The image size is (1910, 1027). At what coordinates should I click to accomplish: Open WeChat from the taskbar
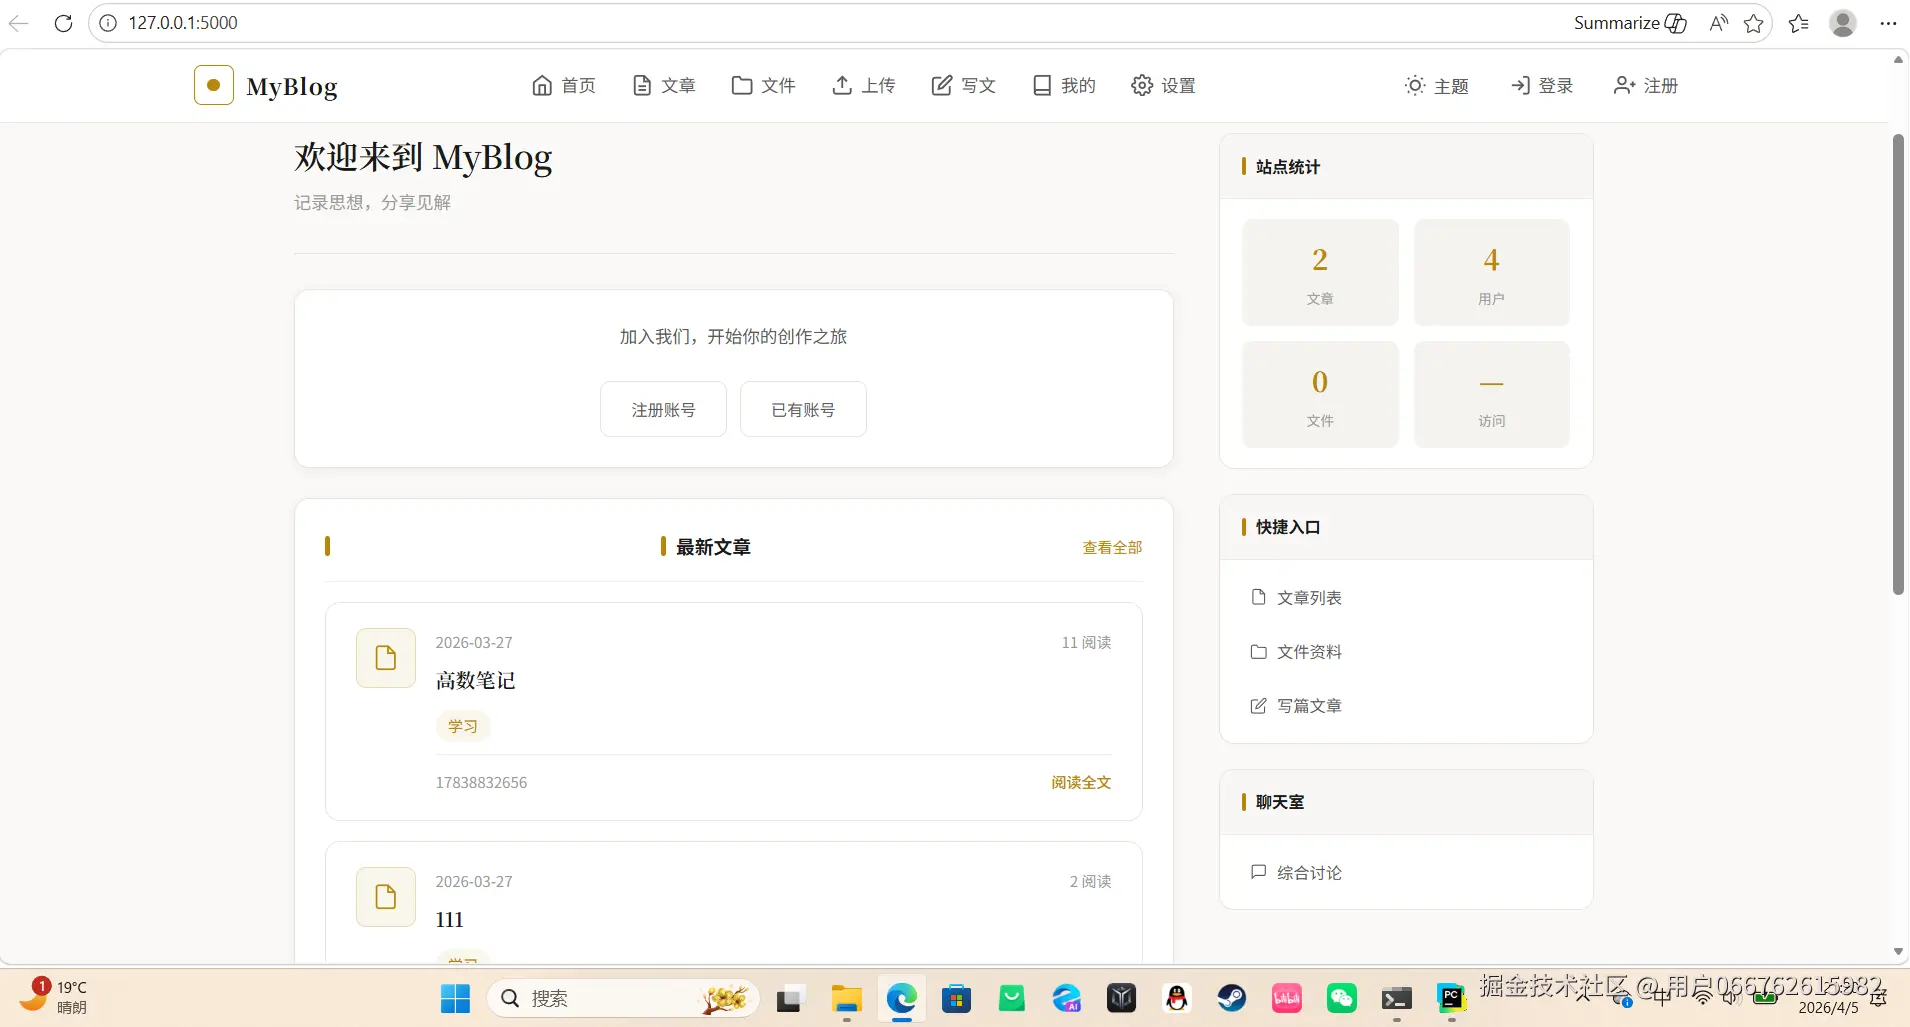point(1341,998)
